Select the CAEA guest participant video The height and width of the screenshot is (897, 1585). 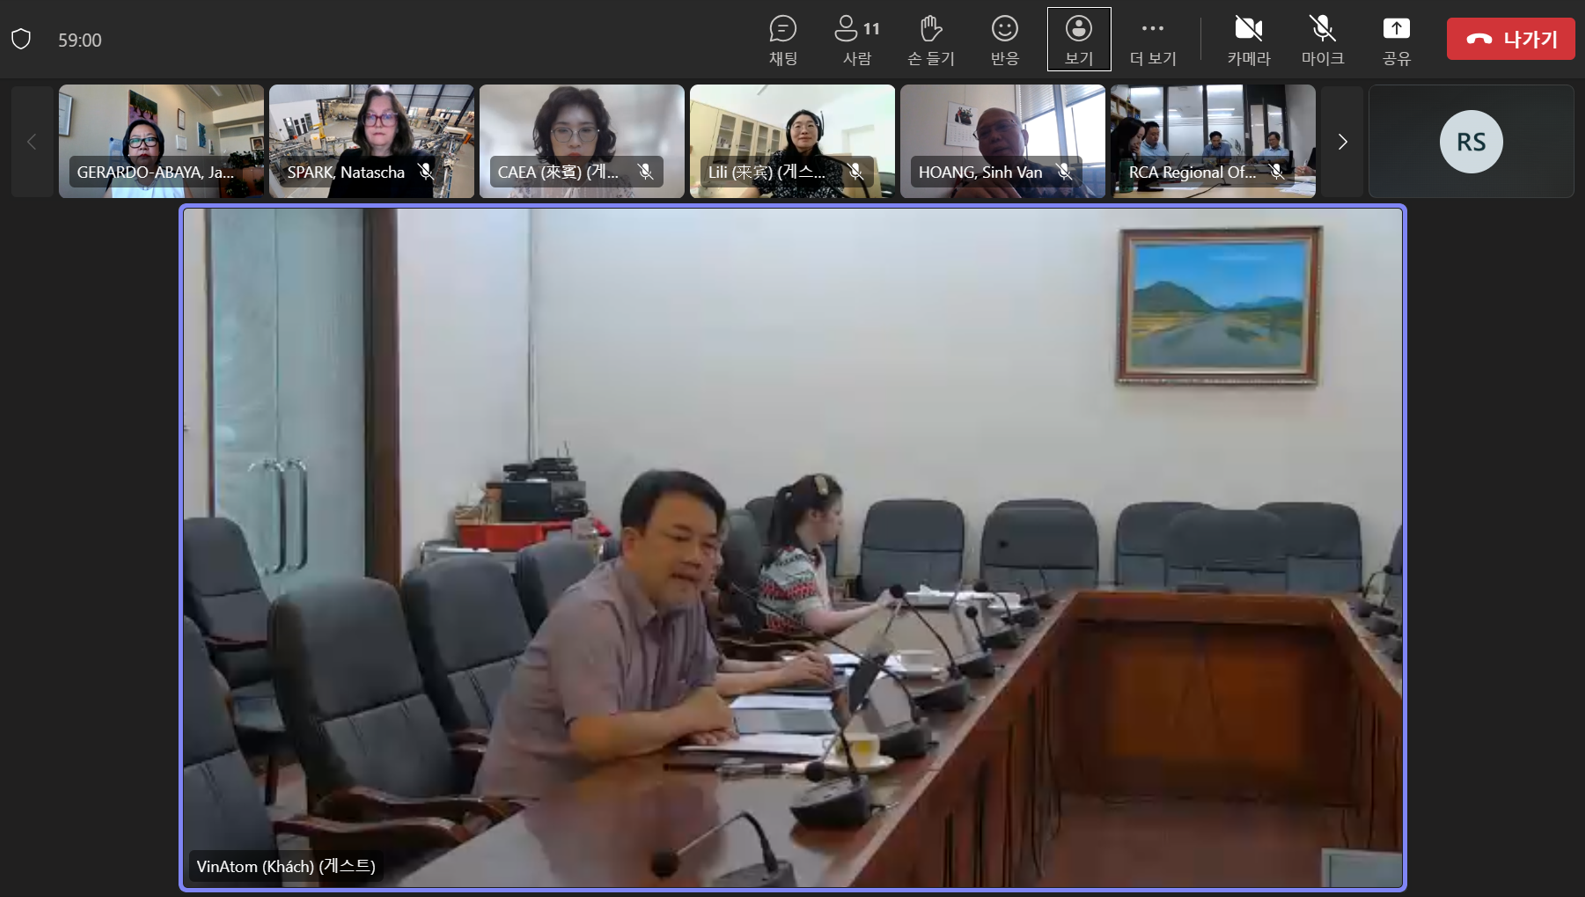582,141
